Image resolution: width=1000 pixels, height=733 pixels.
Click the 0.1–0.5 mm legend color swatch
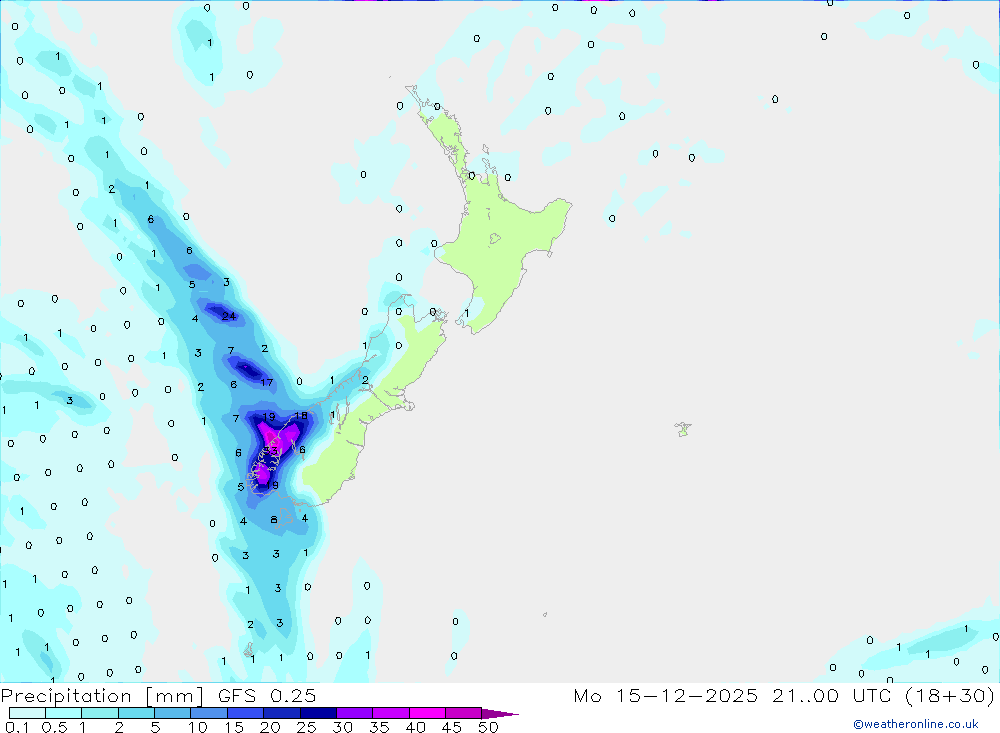27,713
